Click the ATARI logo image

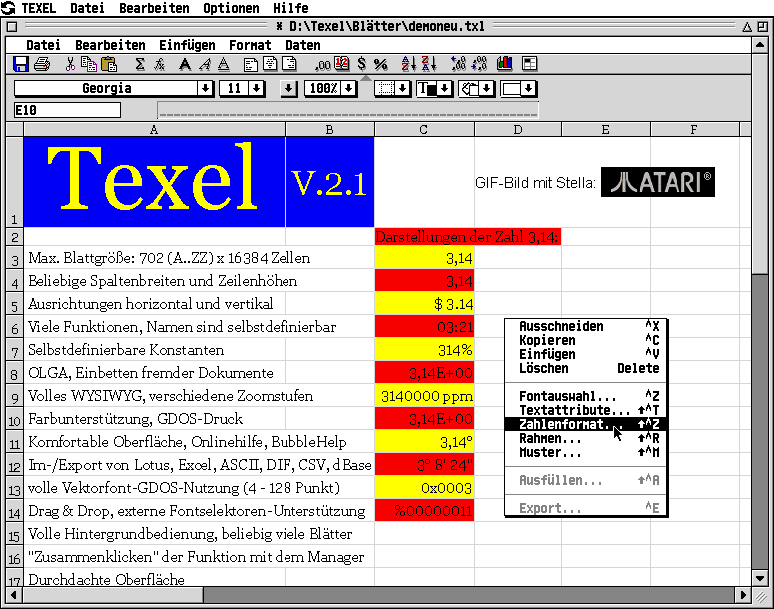[658, 182]
